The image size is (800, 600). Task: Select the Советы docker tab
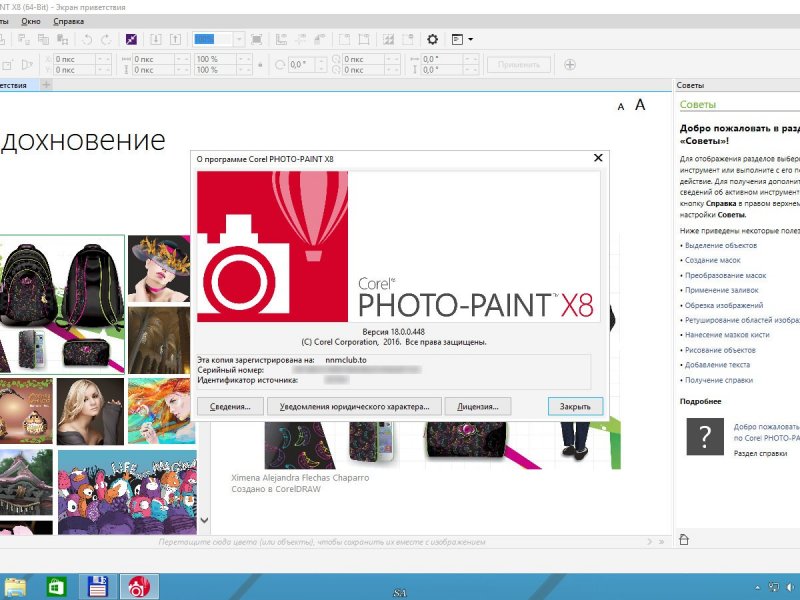point(690,85)
